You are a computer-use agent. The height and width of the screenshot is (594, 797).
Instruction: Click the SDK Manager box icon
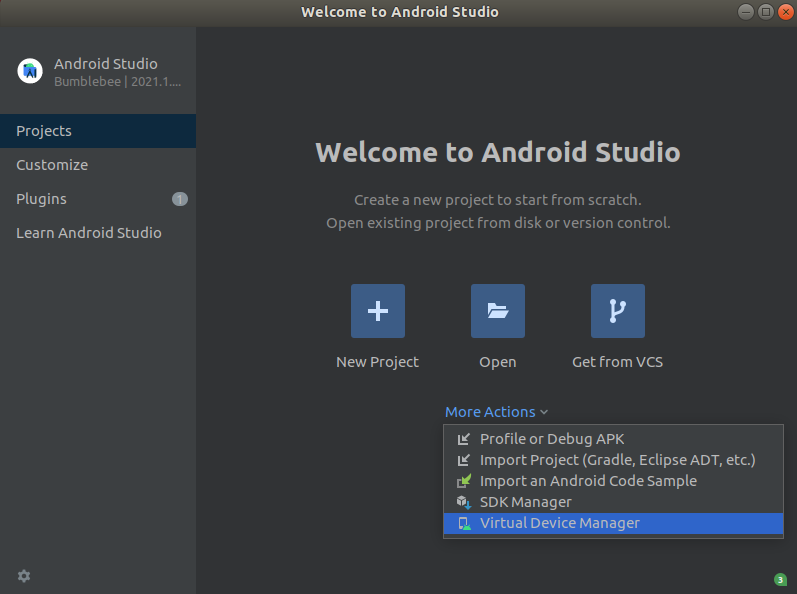click(x=464, y=502)
